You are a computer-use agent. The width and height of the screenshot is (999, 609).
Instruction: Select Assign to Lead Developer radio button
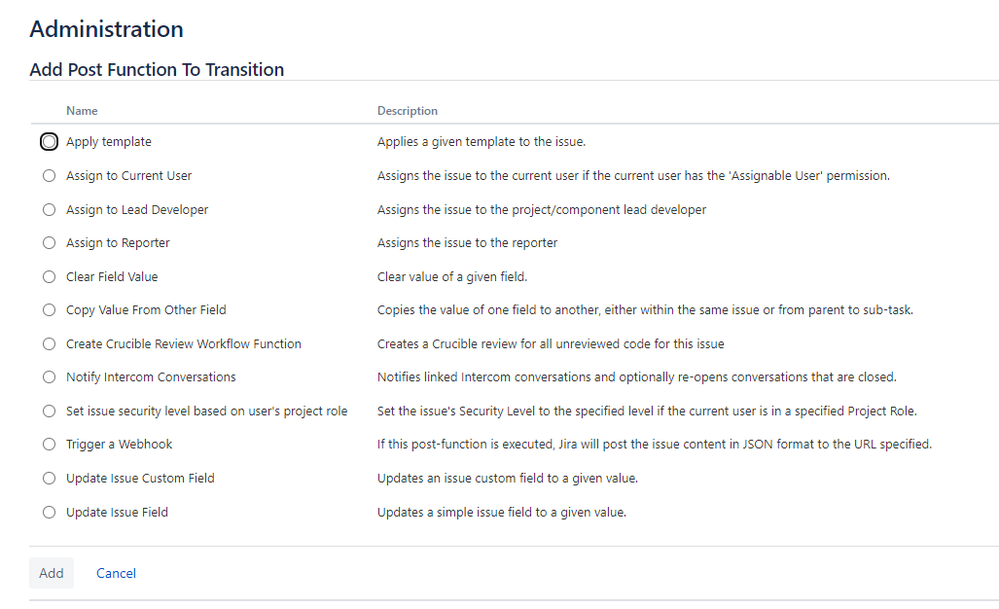tap(49, 210)
